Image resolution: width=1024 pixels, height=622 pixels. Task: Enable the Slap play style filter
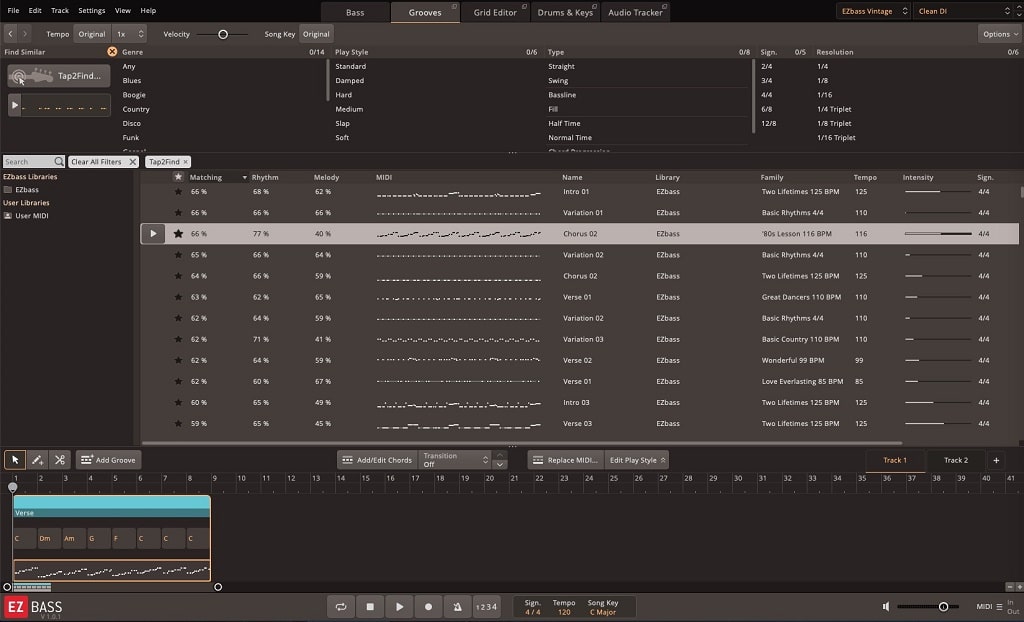(342, 123)
